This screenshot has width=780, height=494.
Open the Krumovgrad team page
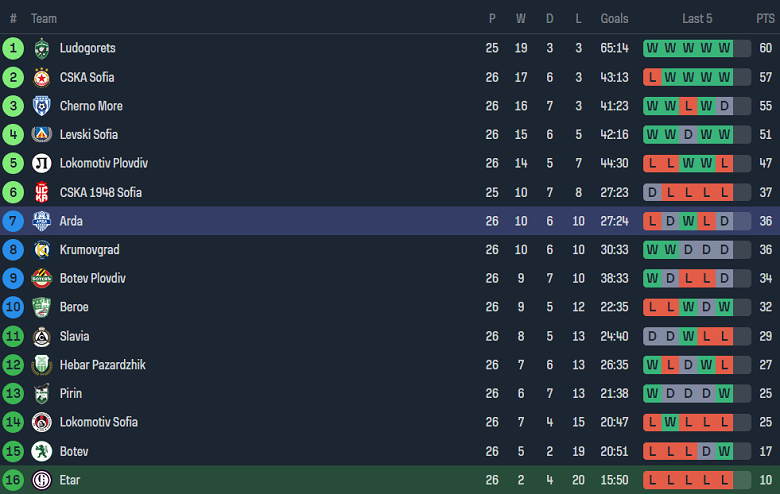87,250
